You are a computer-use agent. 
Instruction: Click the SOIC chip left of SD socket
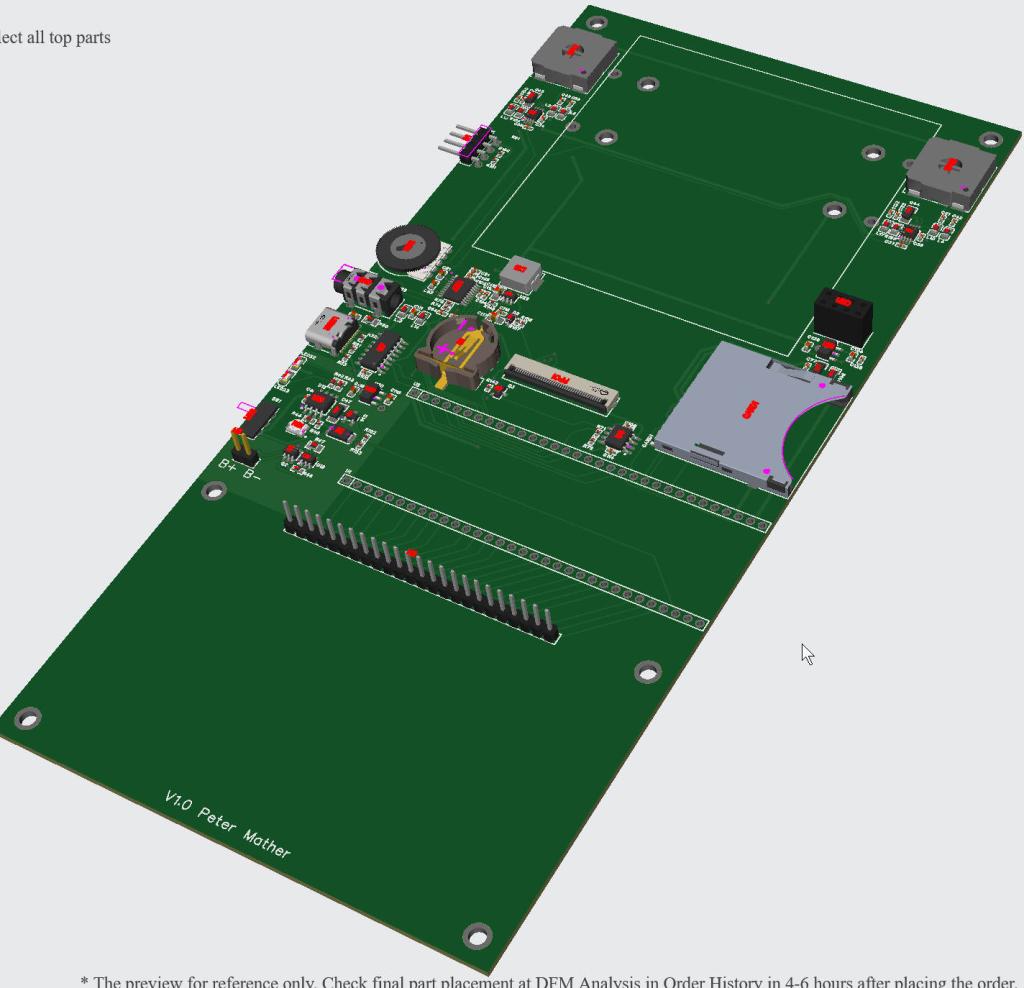[621, 436]
